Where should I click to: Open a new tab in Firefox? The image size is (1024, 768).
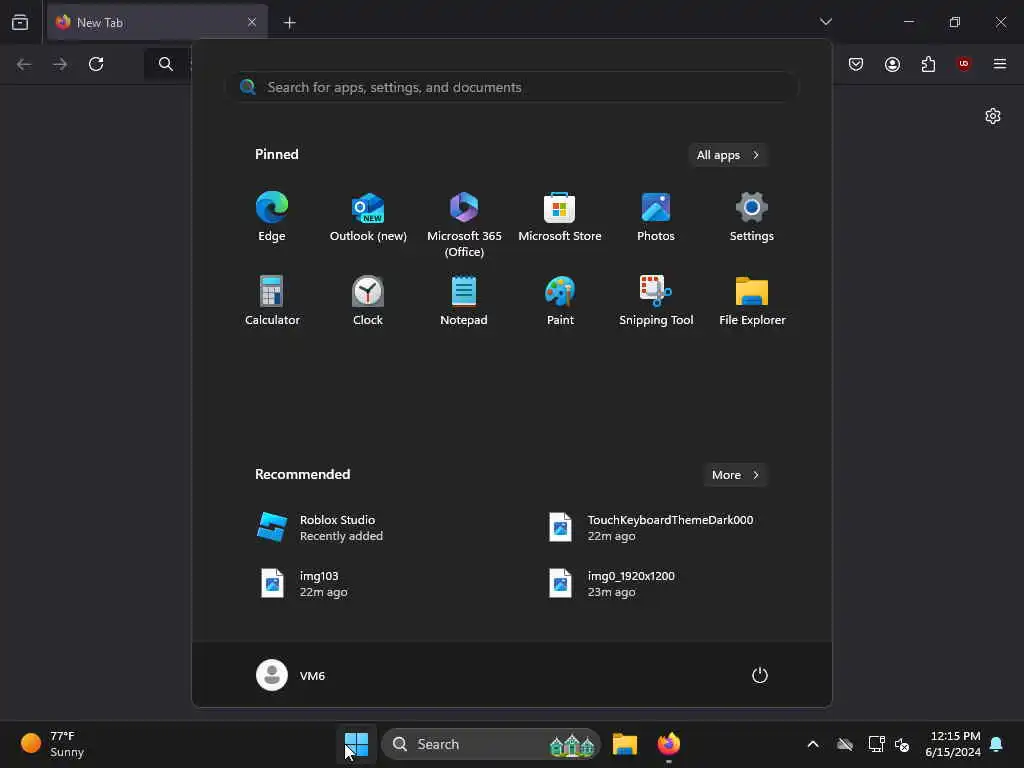[290, 22]
